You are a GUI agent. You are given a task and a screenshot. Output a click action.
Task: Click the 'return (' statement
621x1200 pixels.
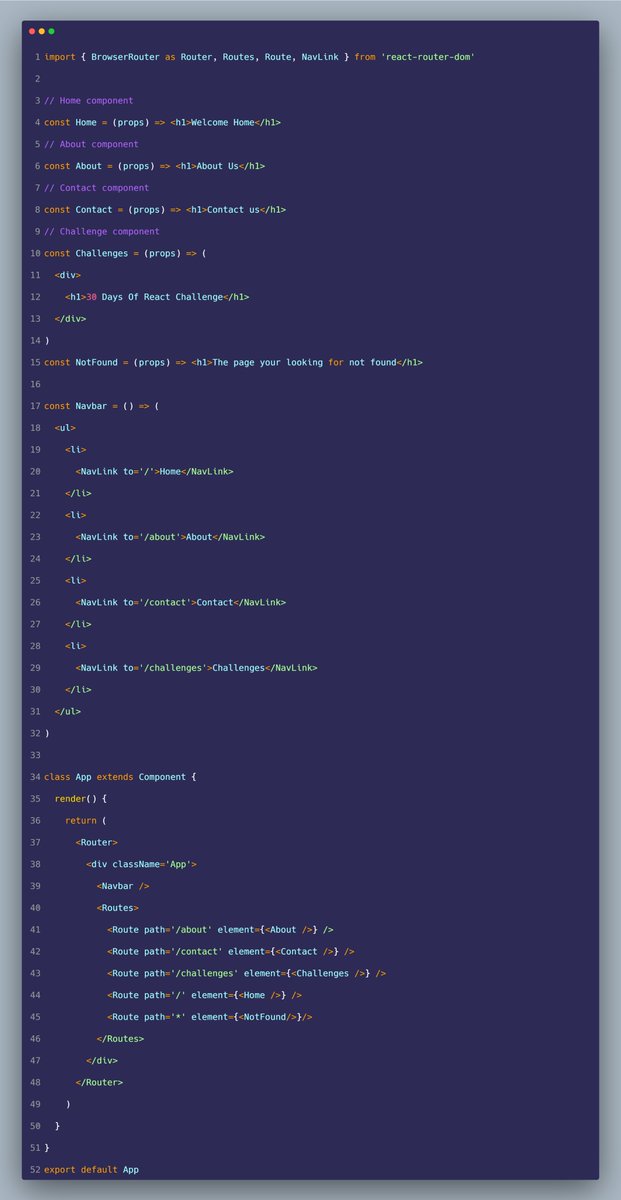tap(86, 820)
